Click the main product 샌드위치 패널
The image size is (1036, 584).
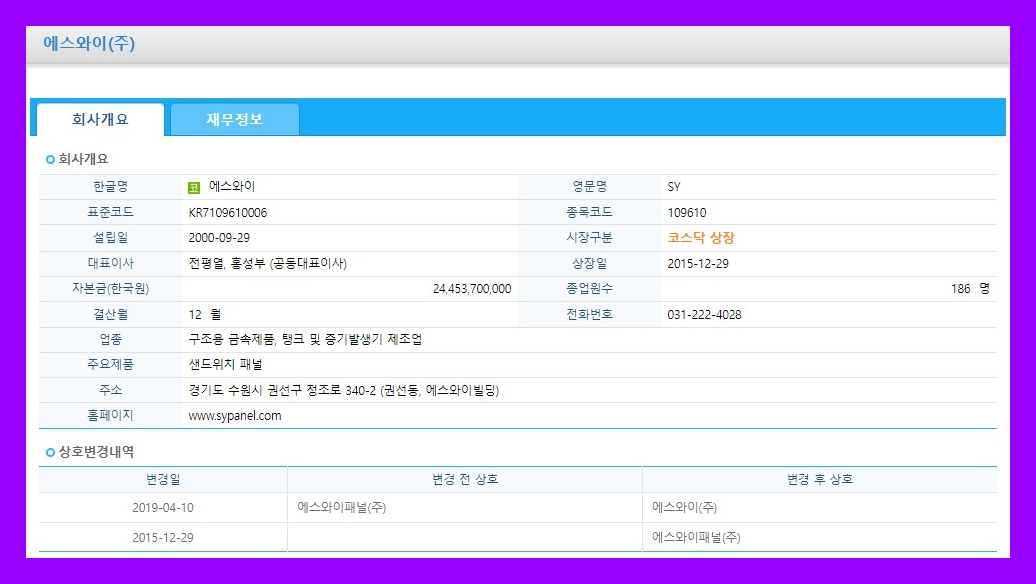[225, 365]
